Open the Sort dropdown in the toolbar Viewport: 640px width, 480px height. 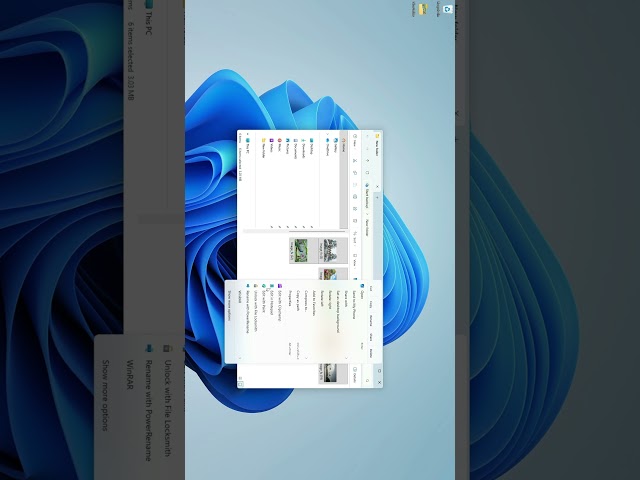coord(355,240)
